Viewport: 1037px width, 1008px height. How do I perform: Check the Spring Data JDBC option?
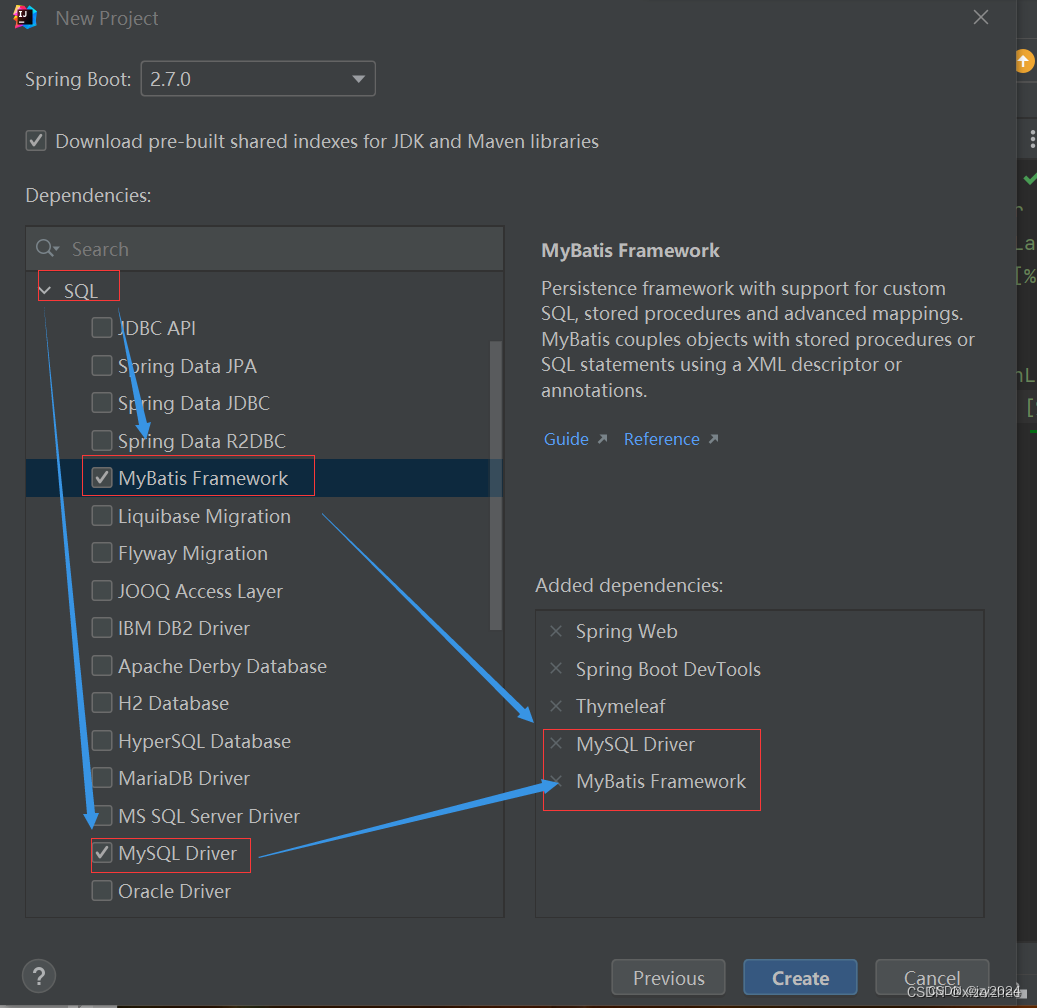click(102, 403)
